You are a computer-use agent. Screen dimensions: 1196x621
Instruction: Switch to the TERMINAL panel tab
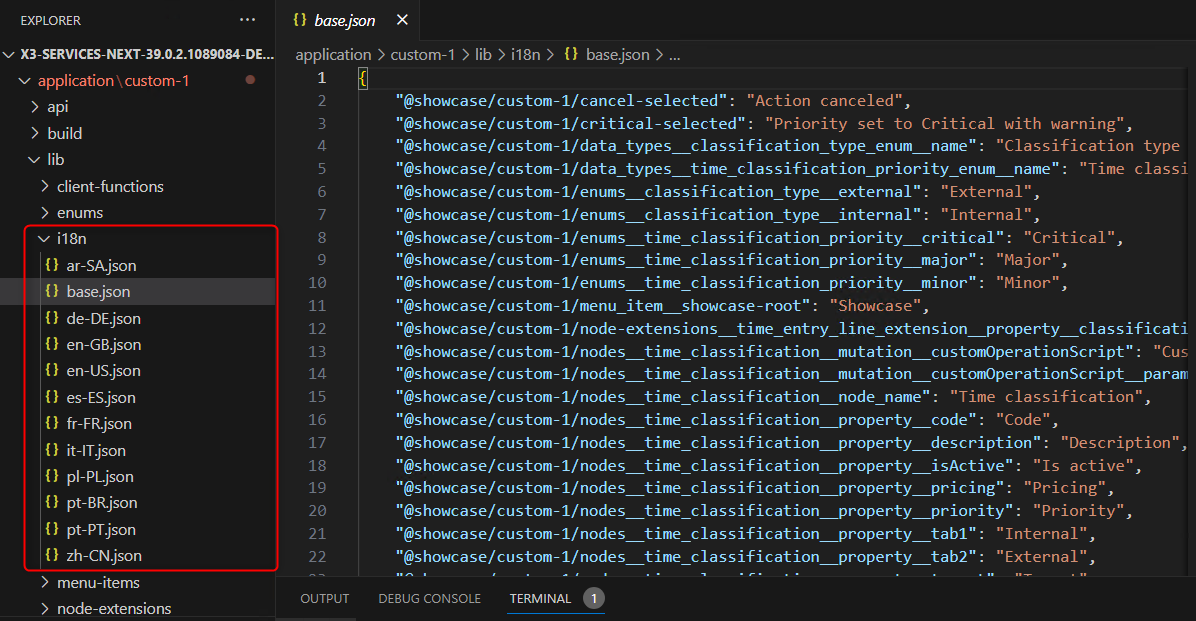click(540, 599)
